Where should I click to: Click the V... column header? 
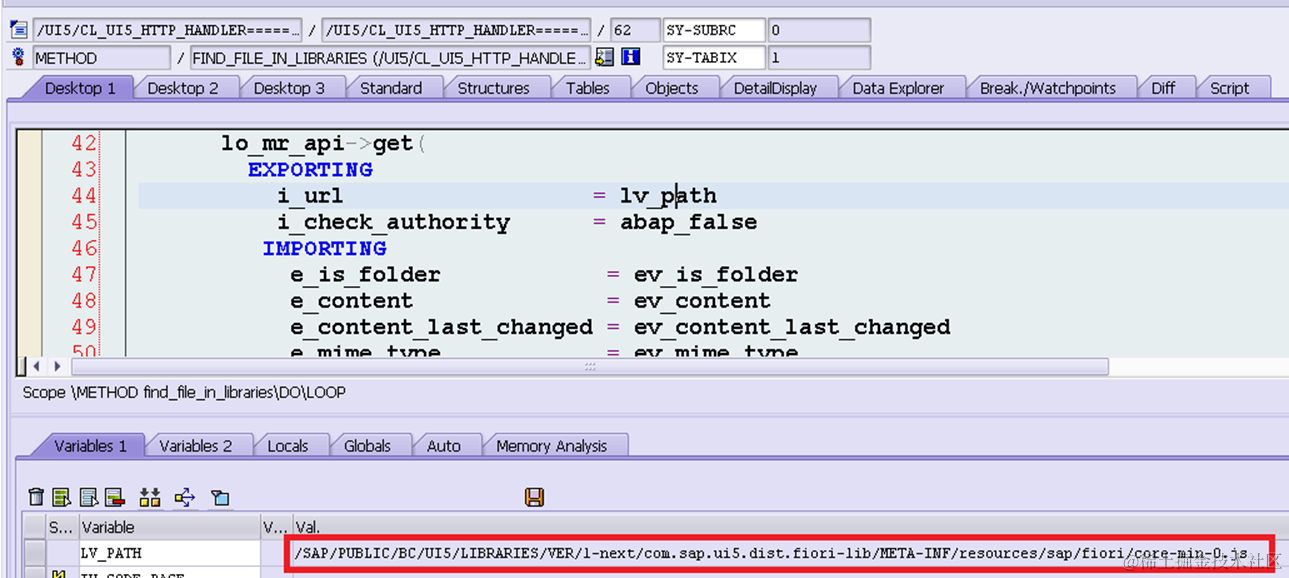coord(275,527)
